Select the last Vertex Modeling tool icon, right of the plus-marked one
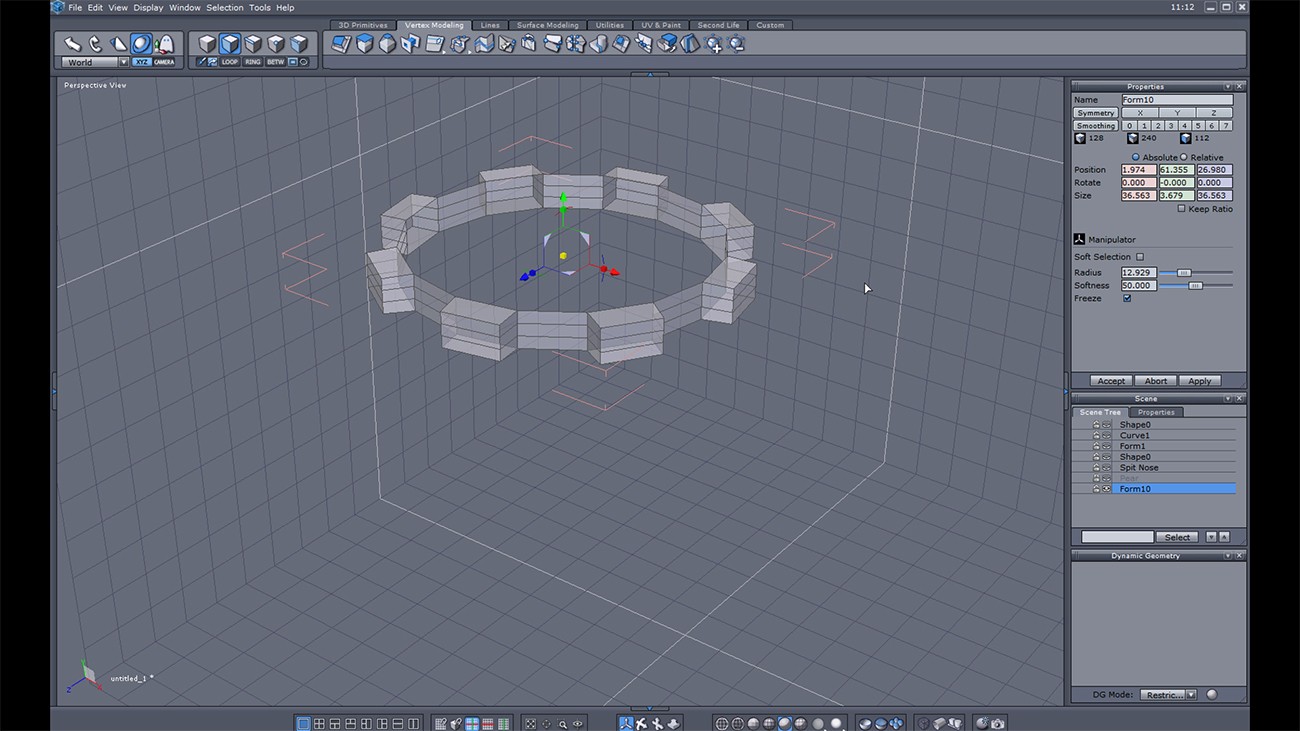Image resolution: width=1300 pixels, height=731 pixels. tap(737, 44)
